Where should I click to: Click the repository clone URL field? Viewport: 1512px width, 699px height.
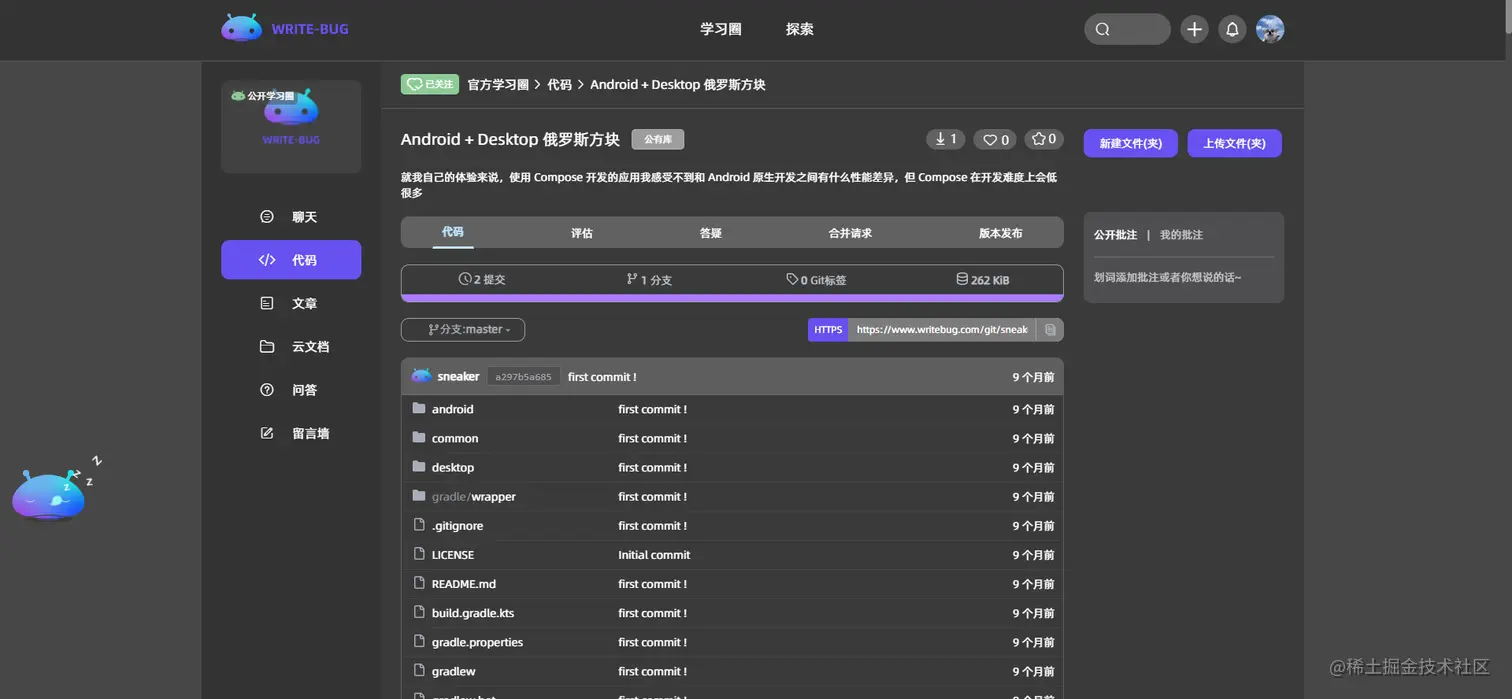[942, 329]
